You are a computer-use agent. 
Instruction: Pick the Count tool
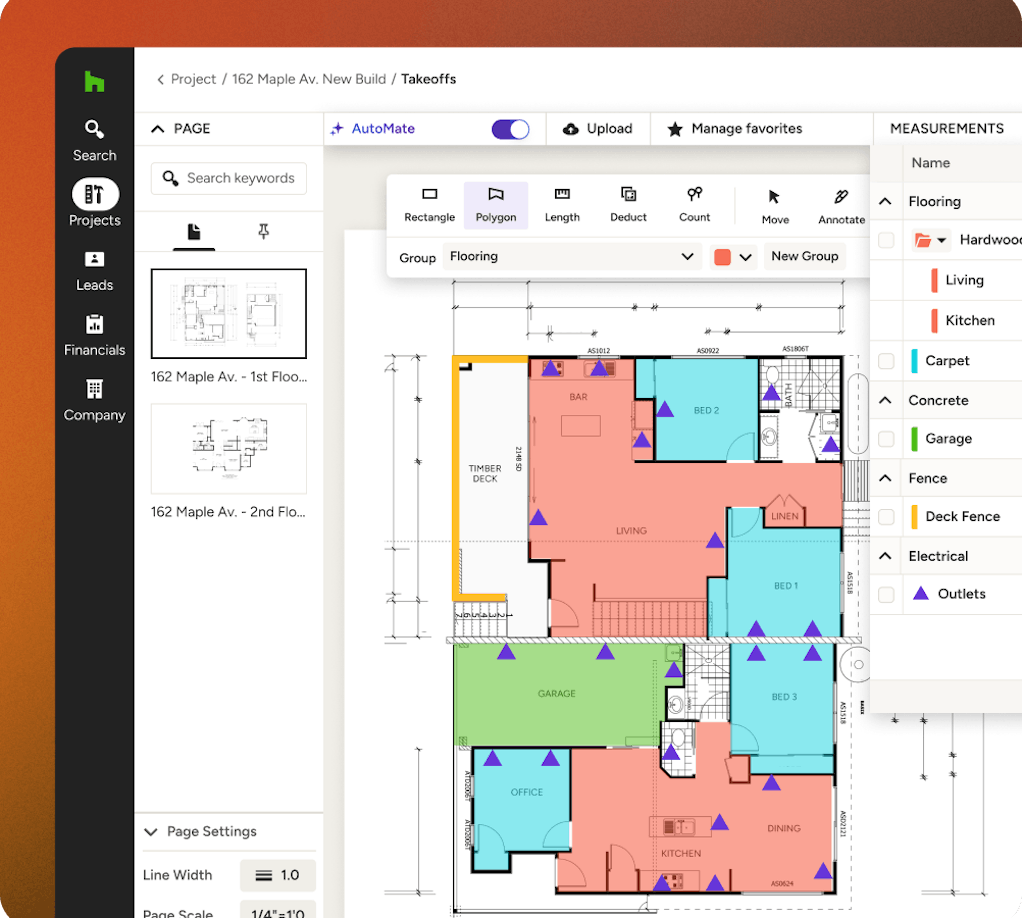click(694, 204)
